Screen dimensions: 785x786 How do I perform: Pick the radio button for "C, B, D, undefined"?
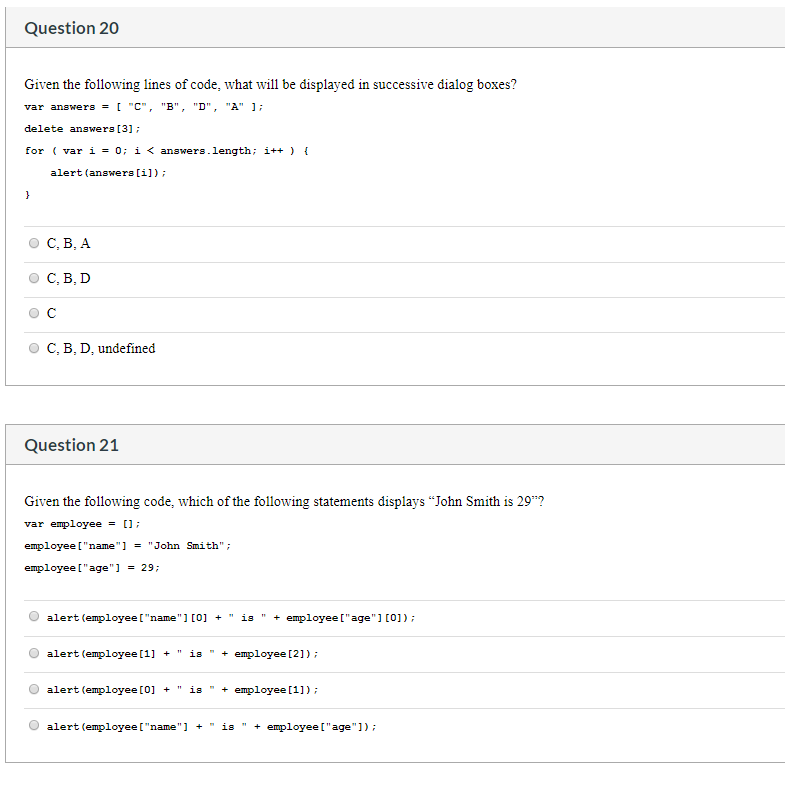[34, 348]
